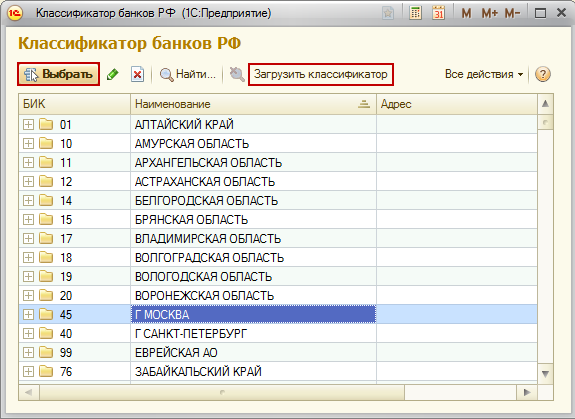
Task: Open the calculator icon in title bar
Action: [x=415, y=14]
